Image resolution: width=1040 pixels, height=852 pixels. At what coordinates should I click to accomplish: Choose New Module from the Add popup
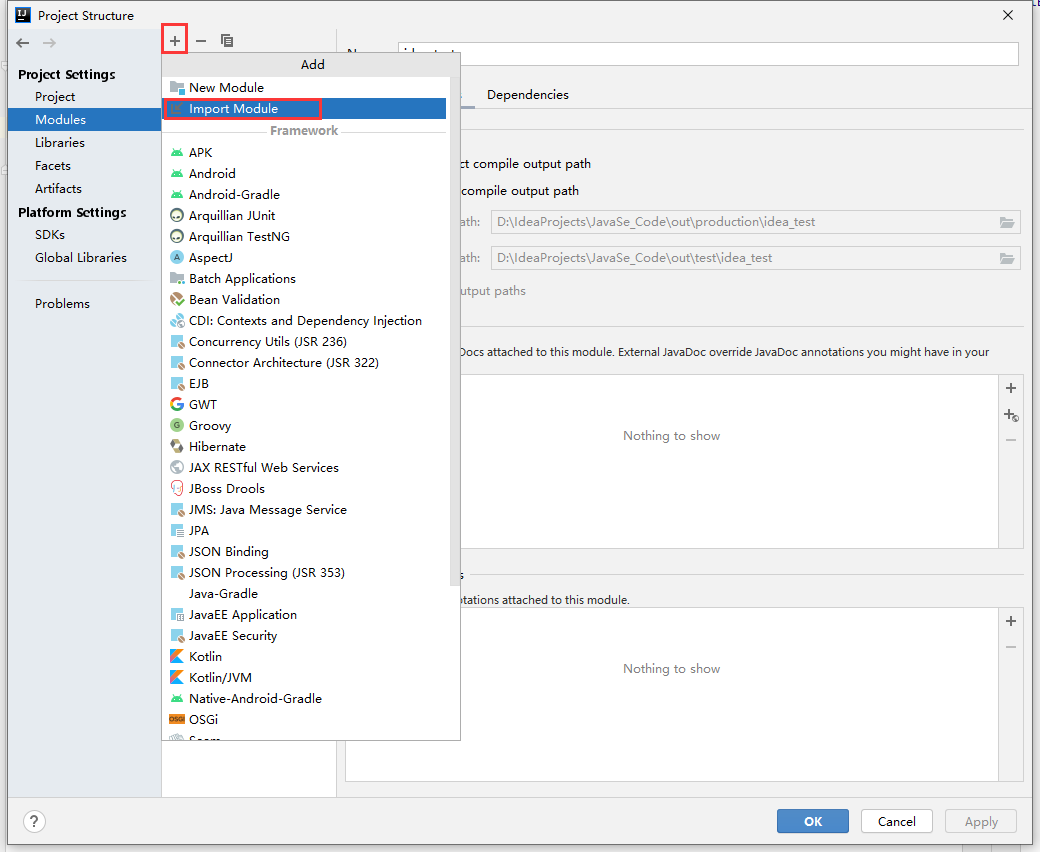[226, 88]
